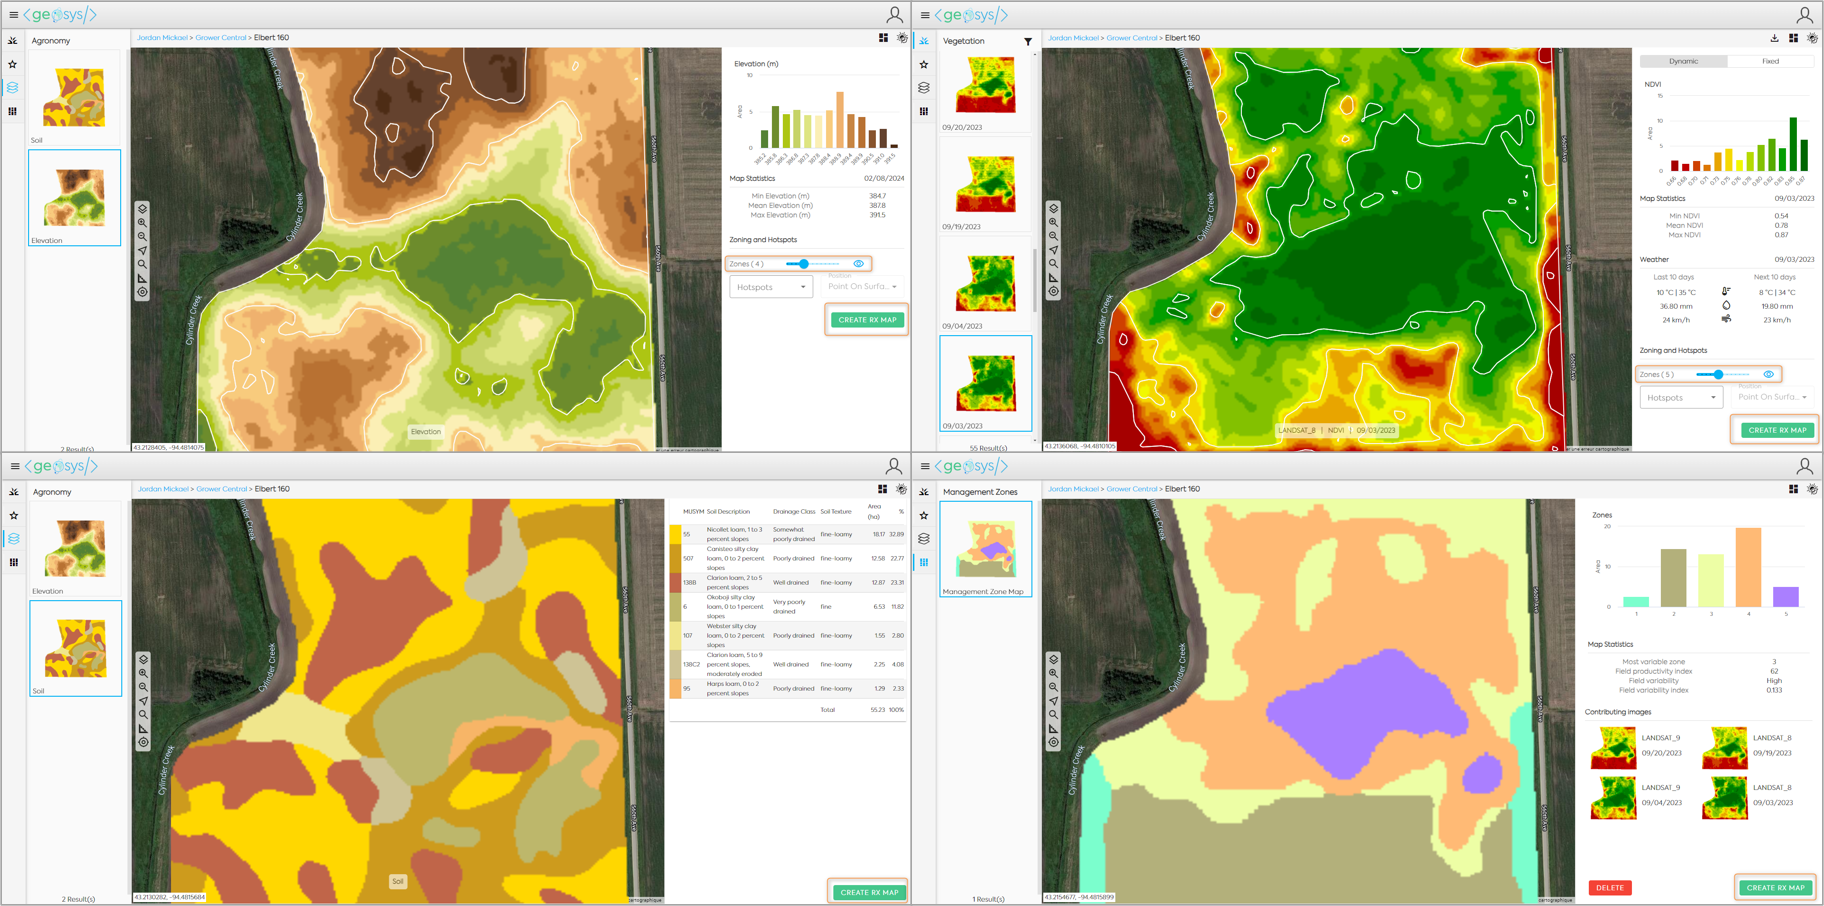Select Dynamic tab above the NDVI chart

[x=1683, y=62]
